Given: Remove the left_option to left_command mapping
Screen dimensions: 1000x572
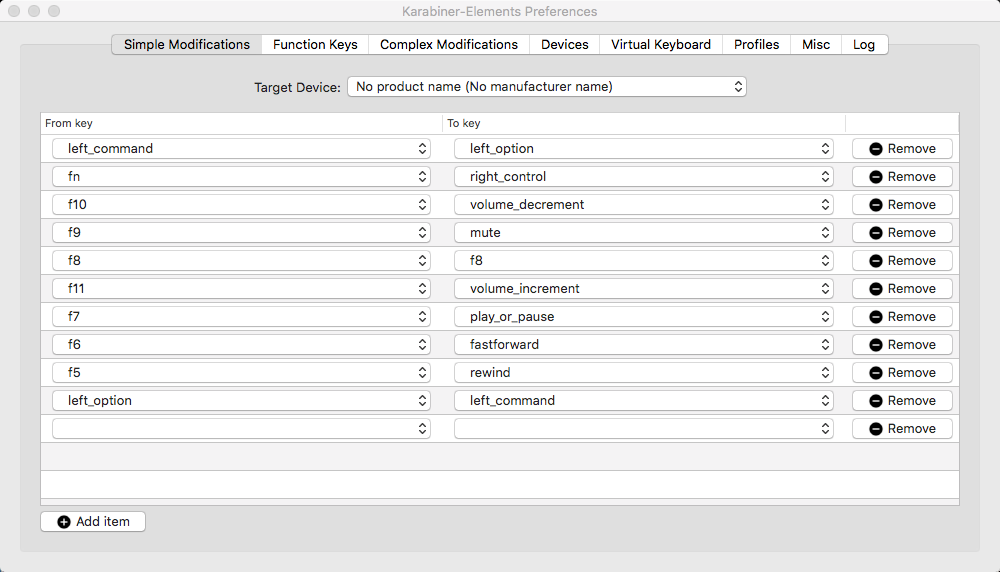Looking at the screenshot, I should pos(902,401).
